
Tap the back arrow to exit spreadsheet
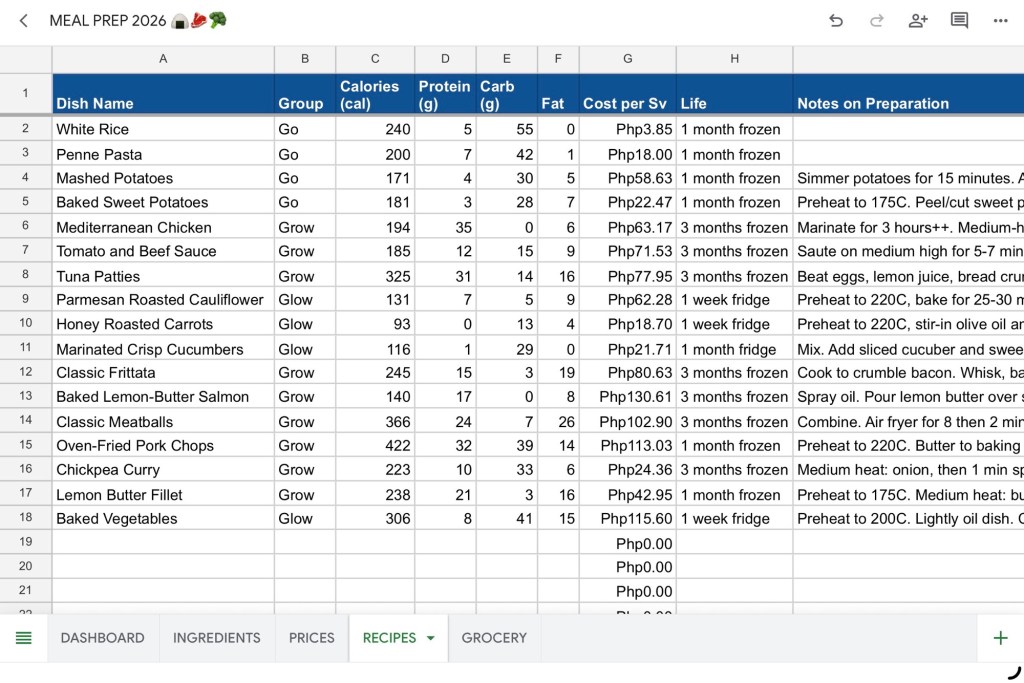pyautogui.click(x=24, y=21)
